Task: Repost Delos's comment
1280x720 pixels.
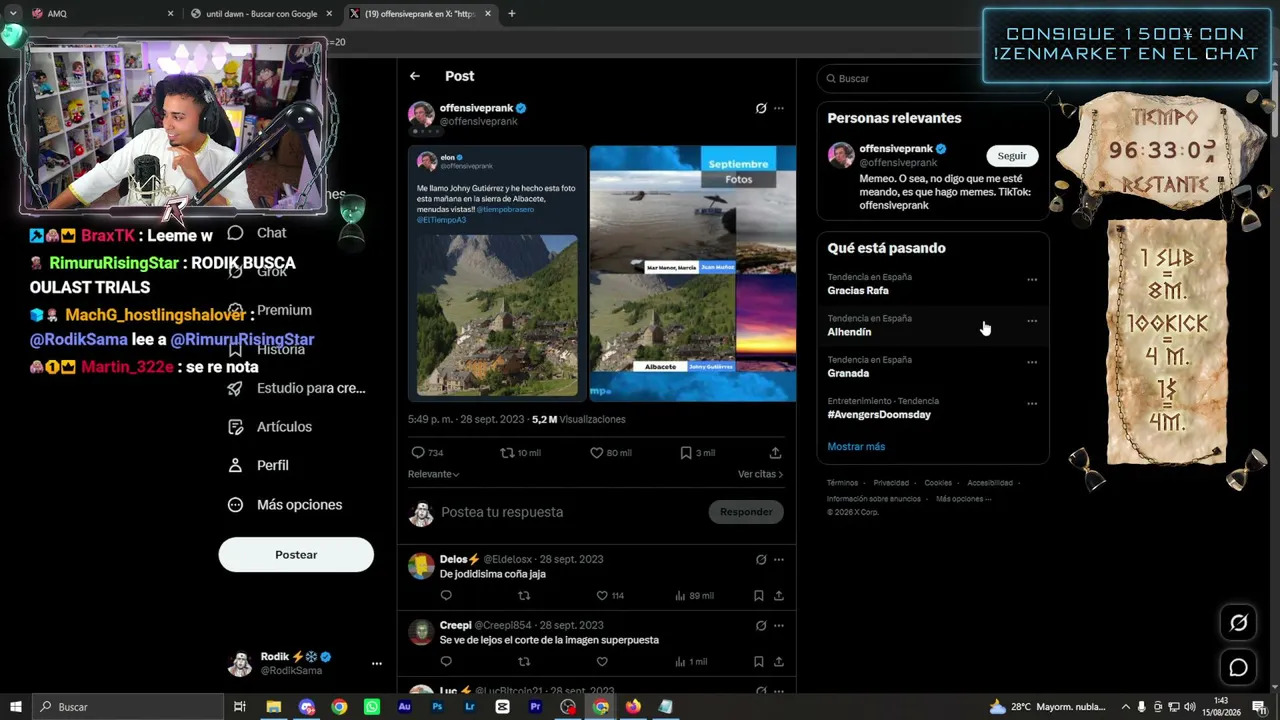Action: 524,596
